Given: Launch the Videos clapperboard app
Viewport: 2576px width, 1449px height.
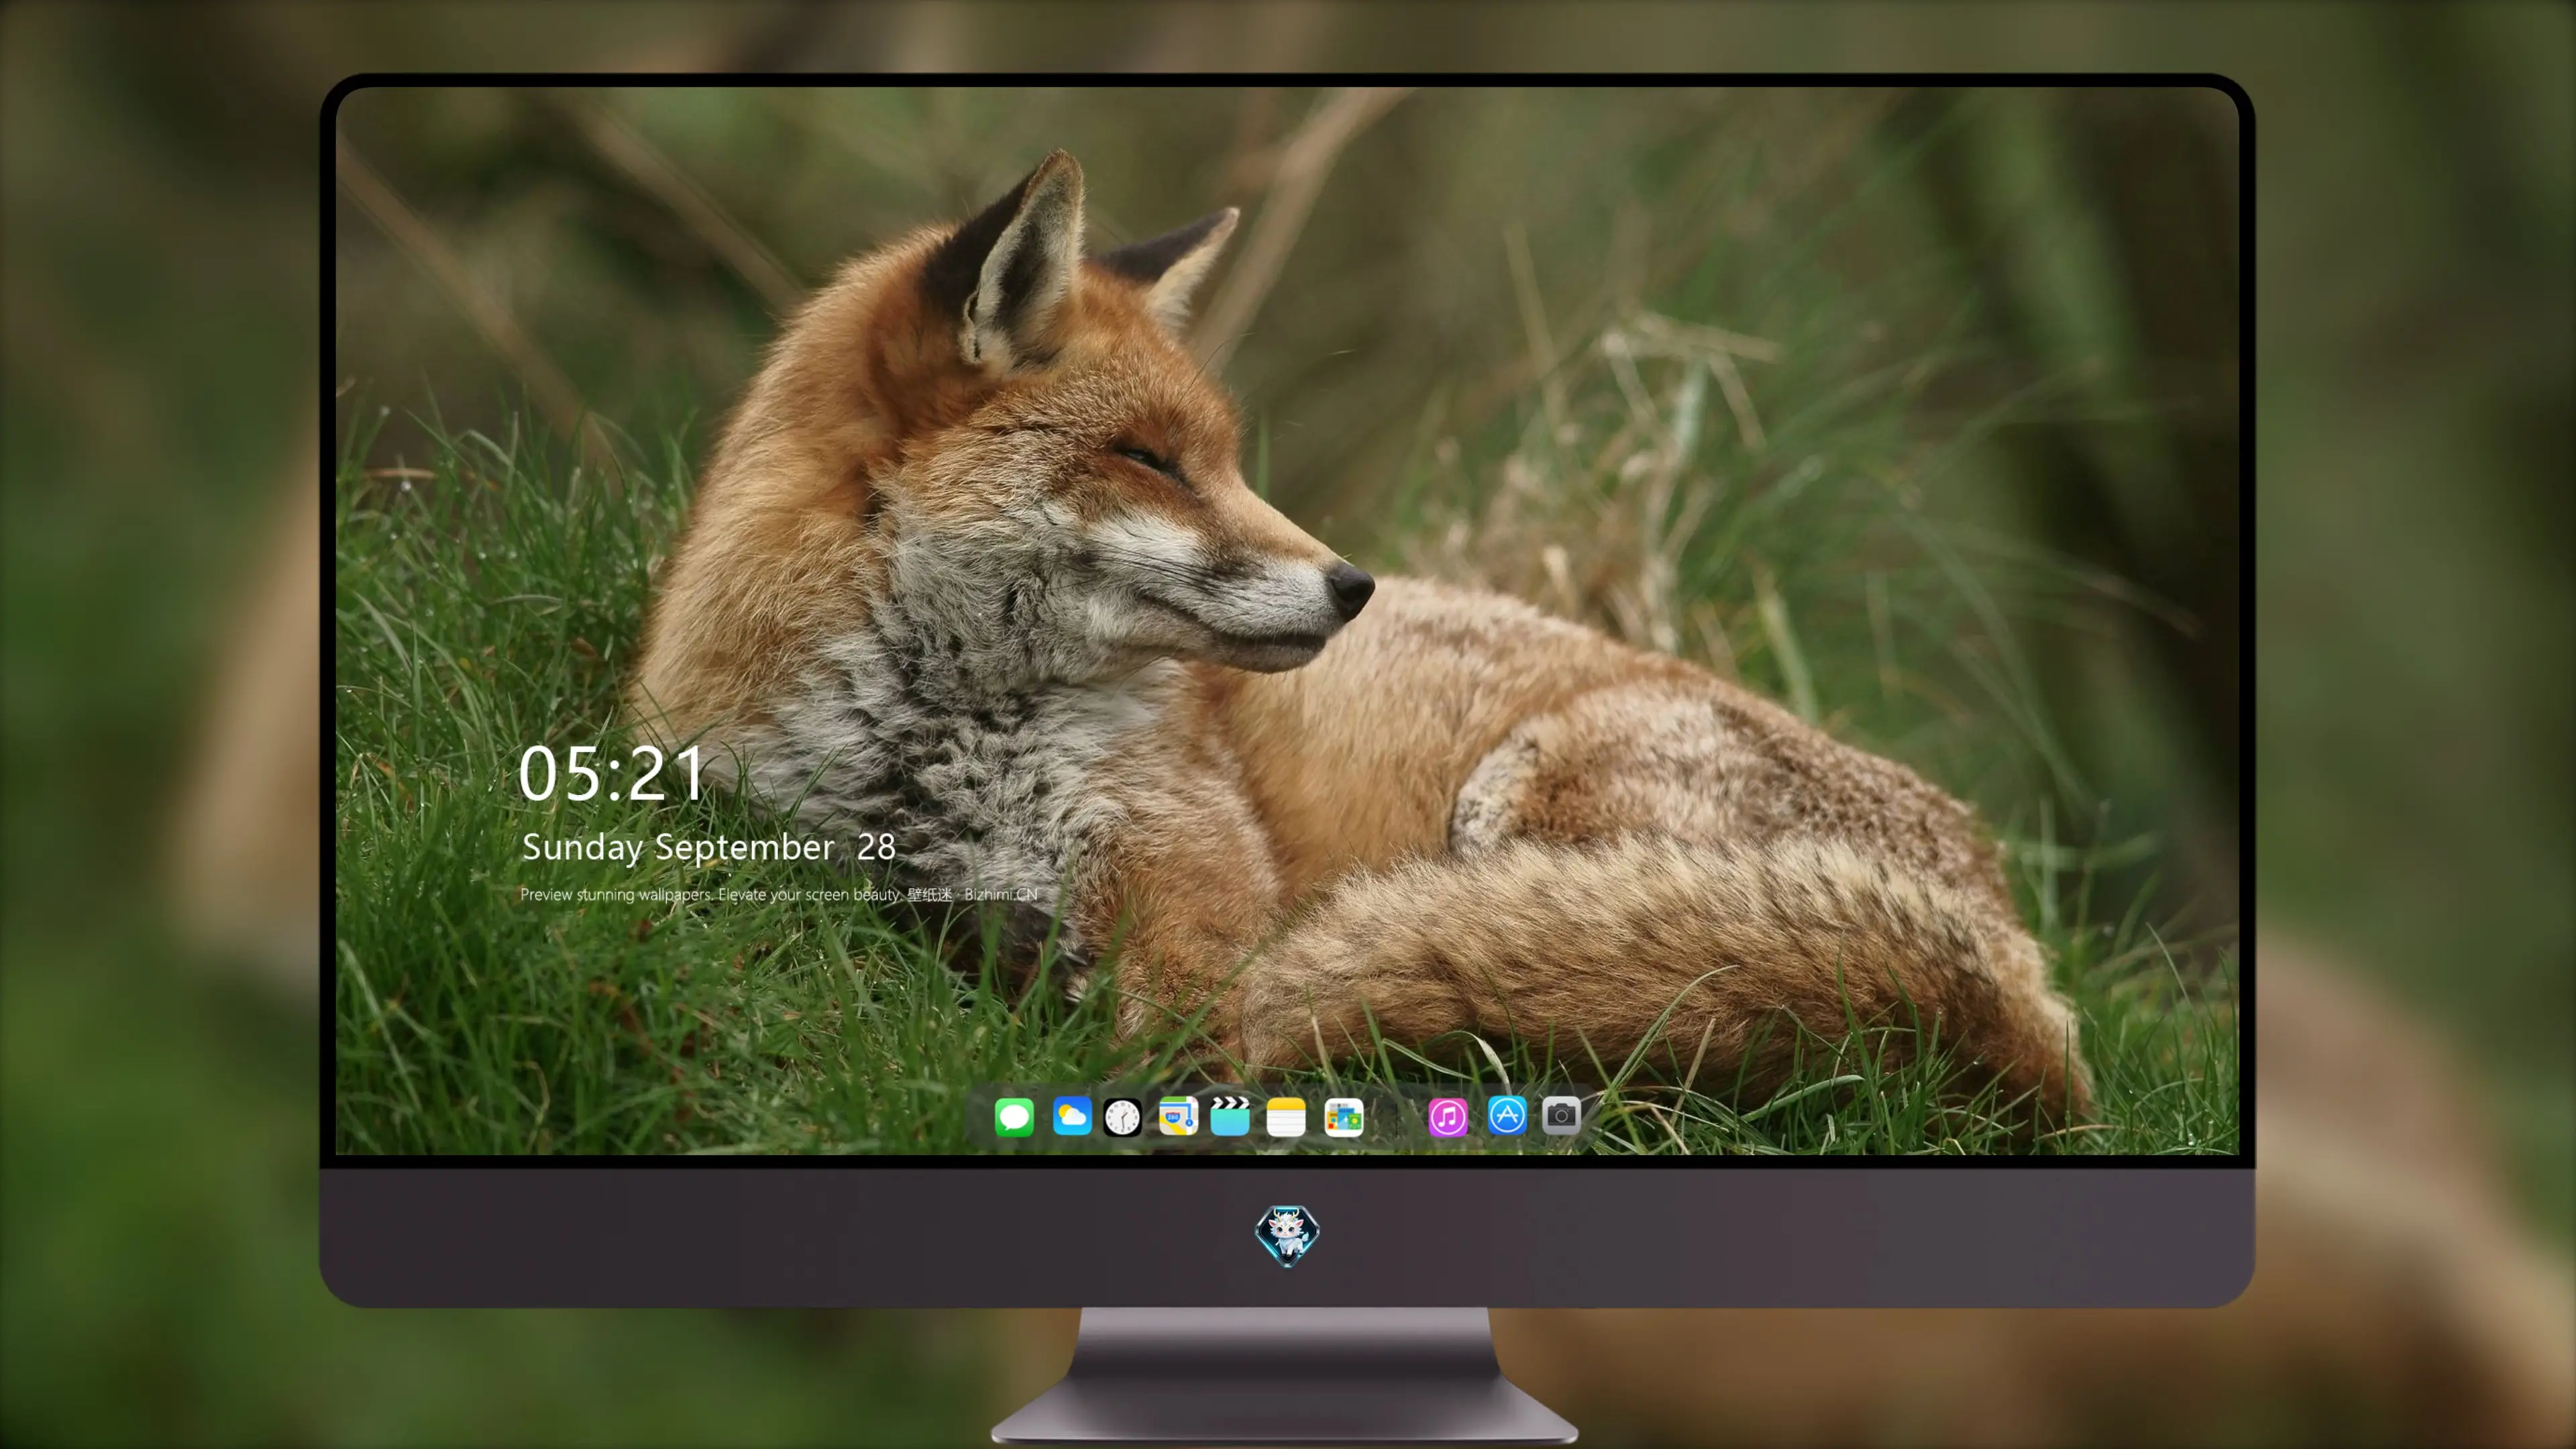Looking at the screenshot, I should pyautogui.click(x=1230, y=1116).
